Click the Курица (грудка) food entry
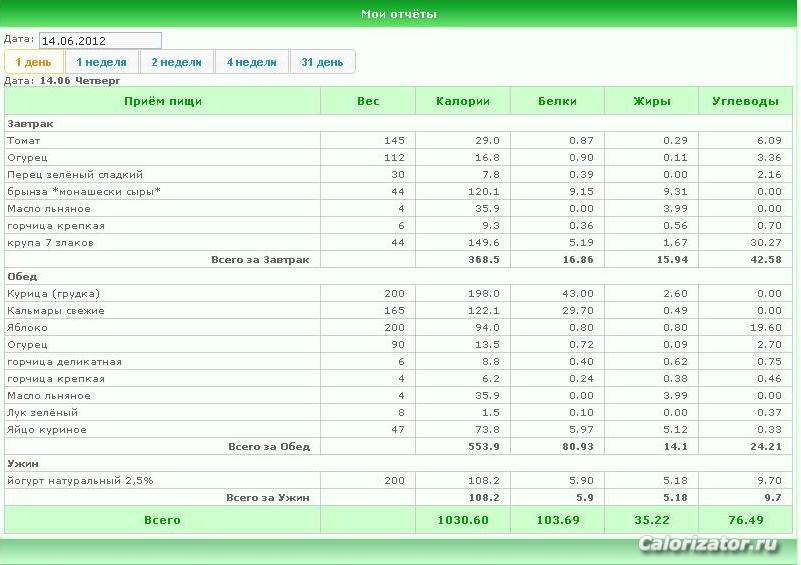The height and width of the screenshot is (565, 801). [54, 294]
